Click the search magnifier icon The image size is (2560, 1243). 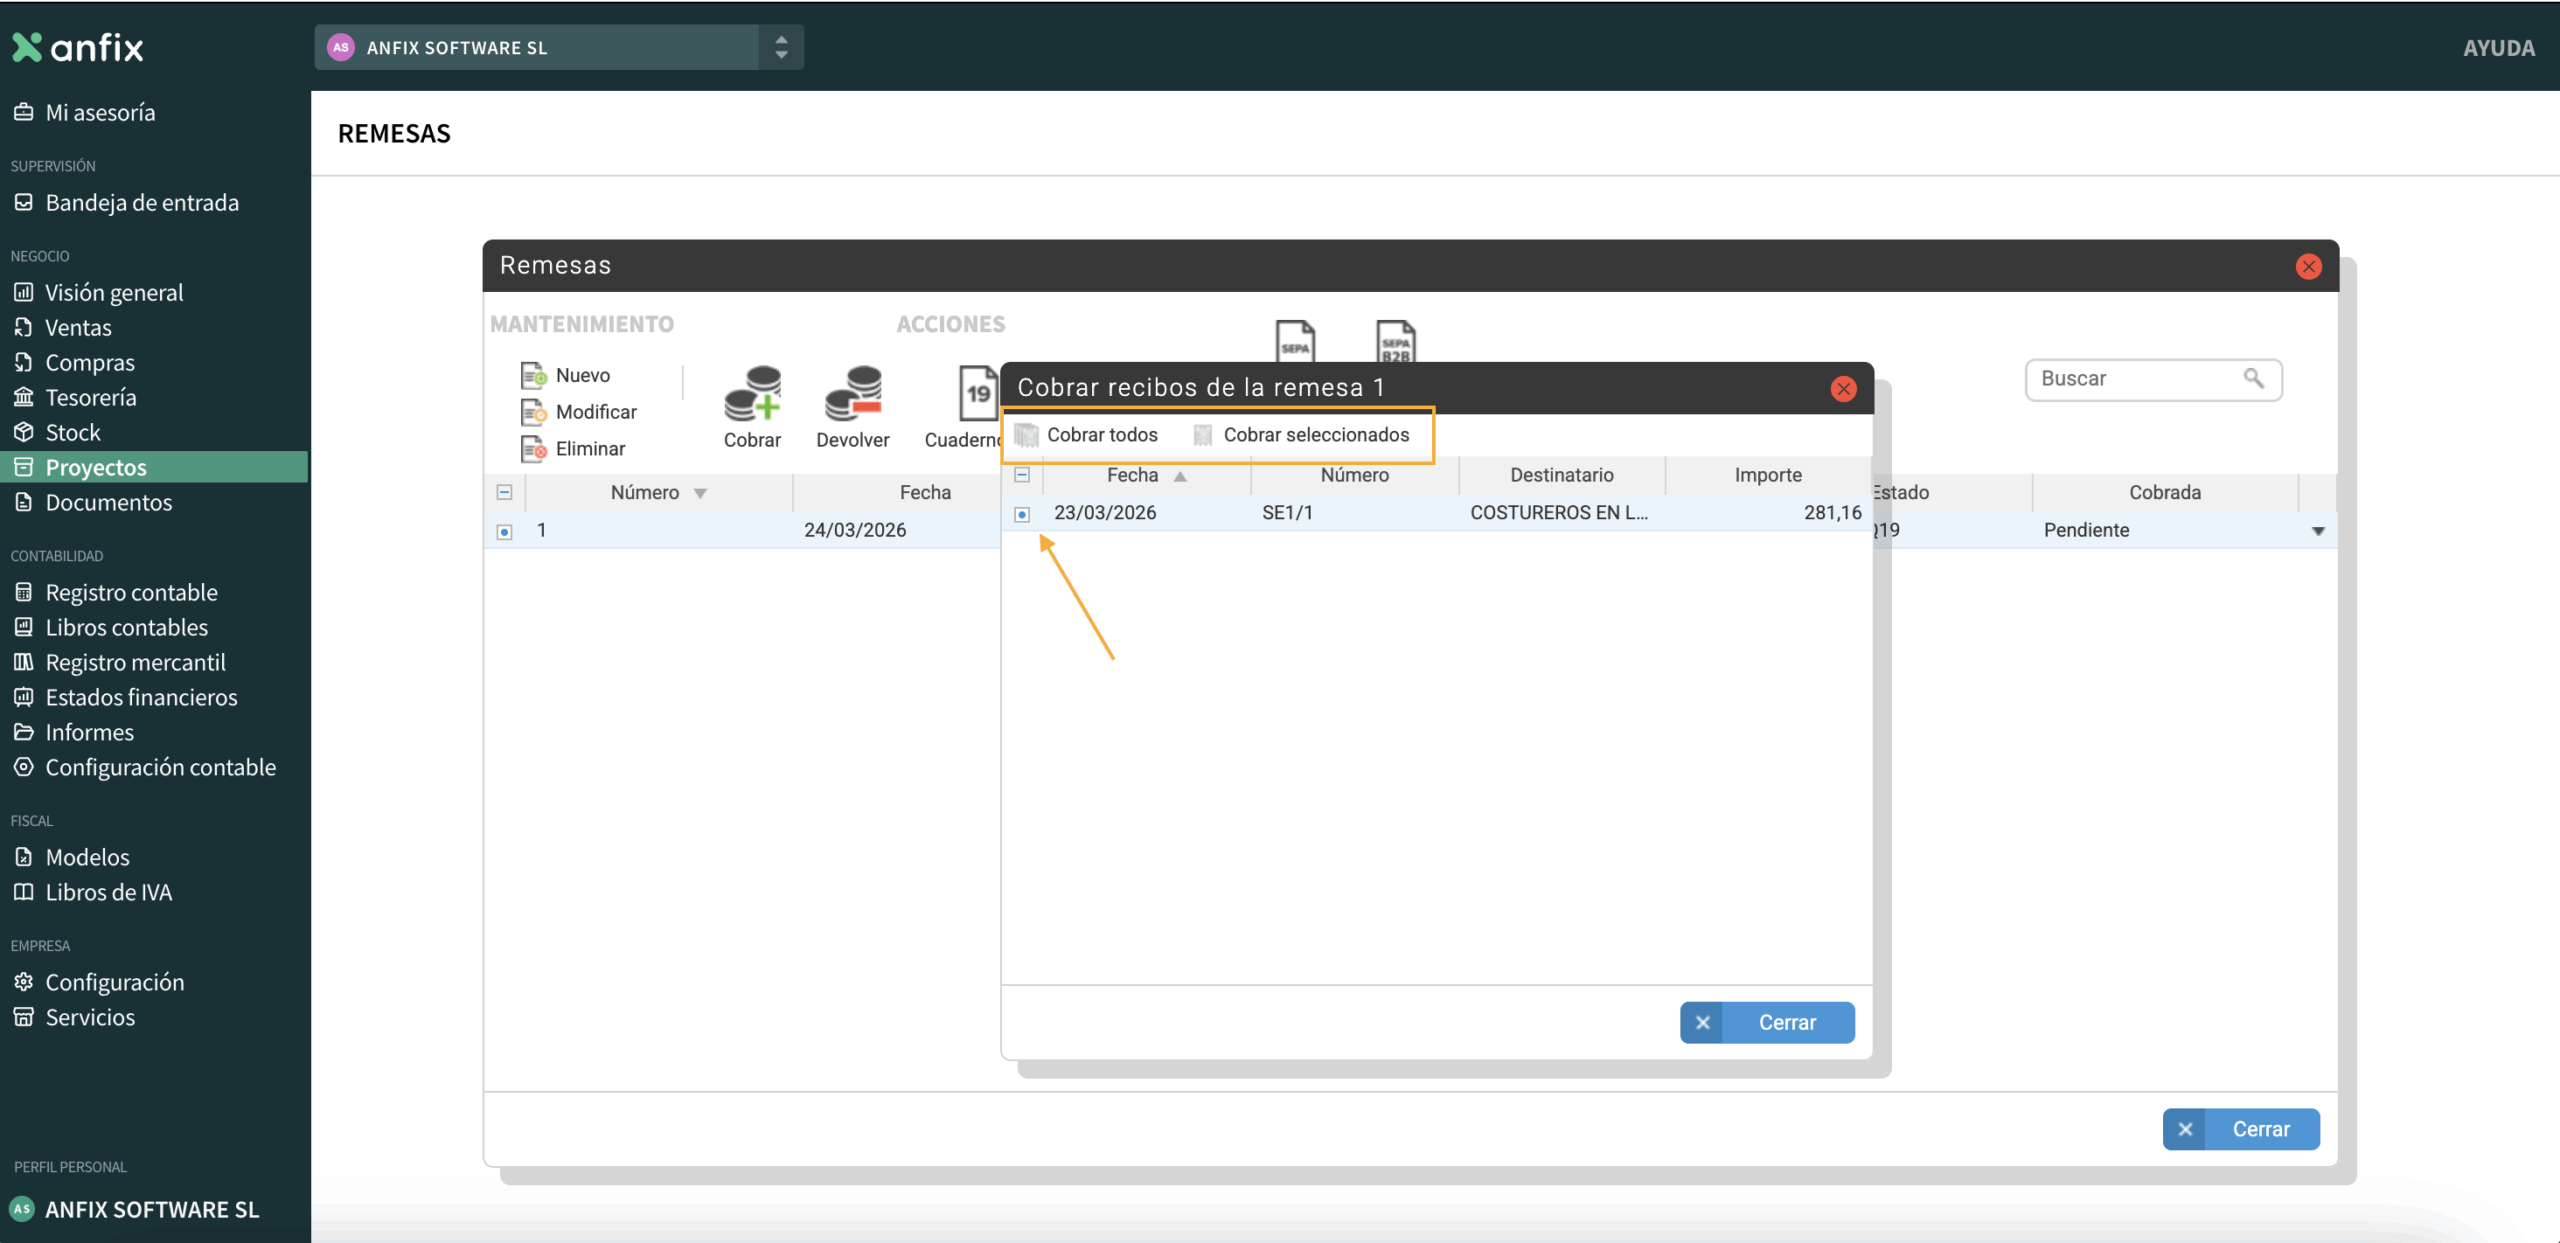pos(2253,378)
